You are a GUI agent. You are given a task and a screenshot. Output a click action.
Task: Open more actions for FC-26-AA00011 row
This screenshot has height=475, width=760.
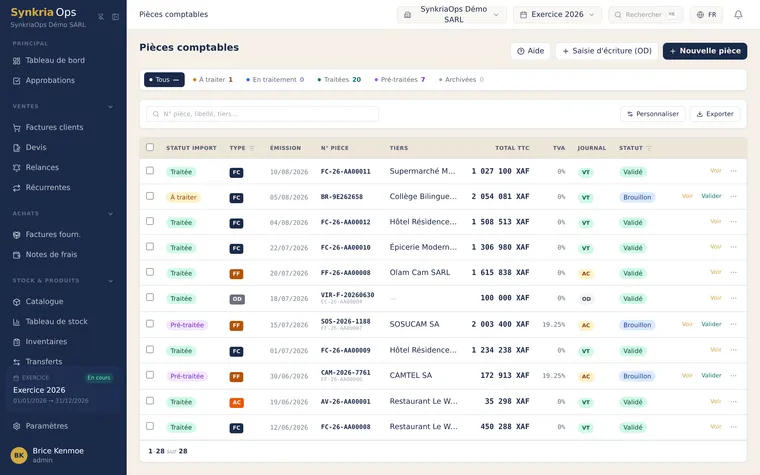pos(733,171)
